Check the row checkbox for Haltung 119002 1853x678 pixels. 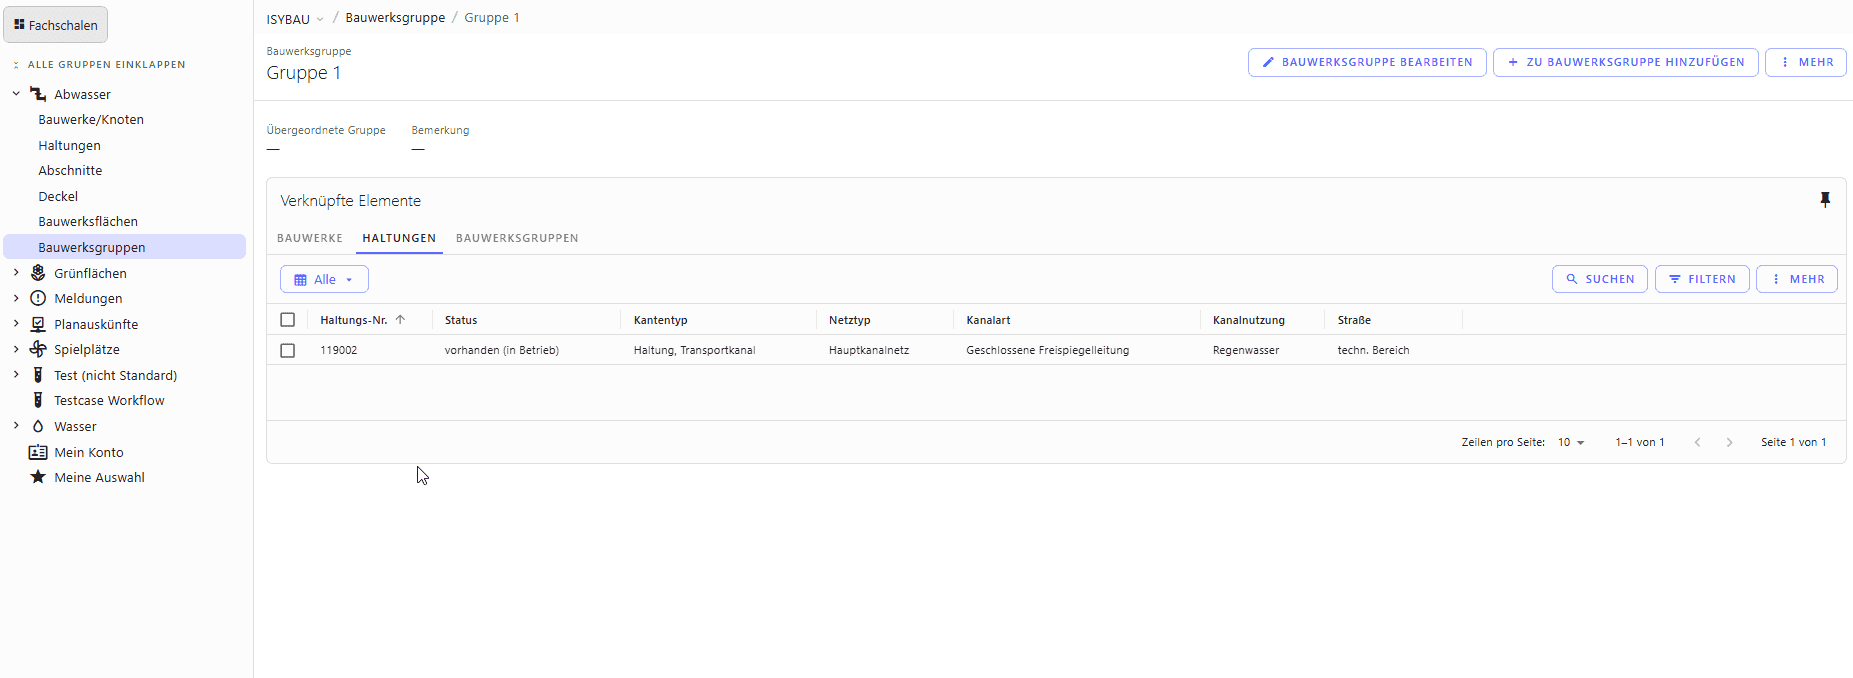pos(288,350)
